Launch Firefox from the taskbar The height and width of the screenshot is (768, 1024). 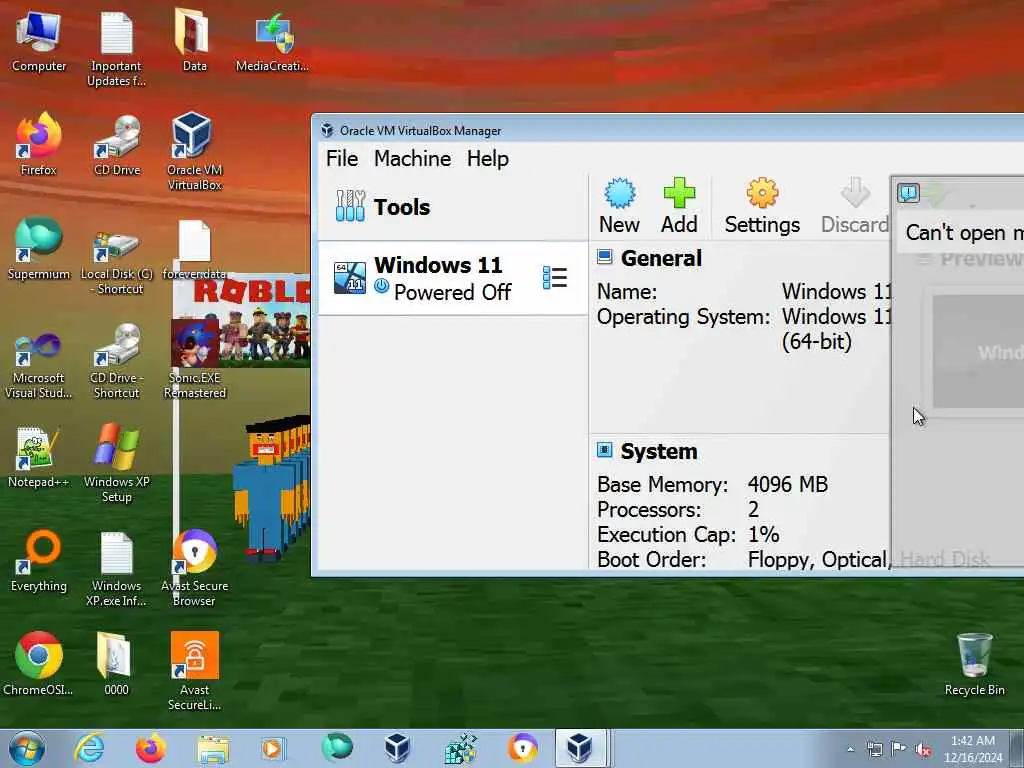point(150,748)
